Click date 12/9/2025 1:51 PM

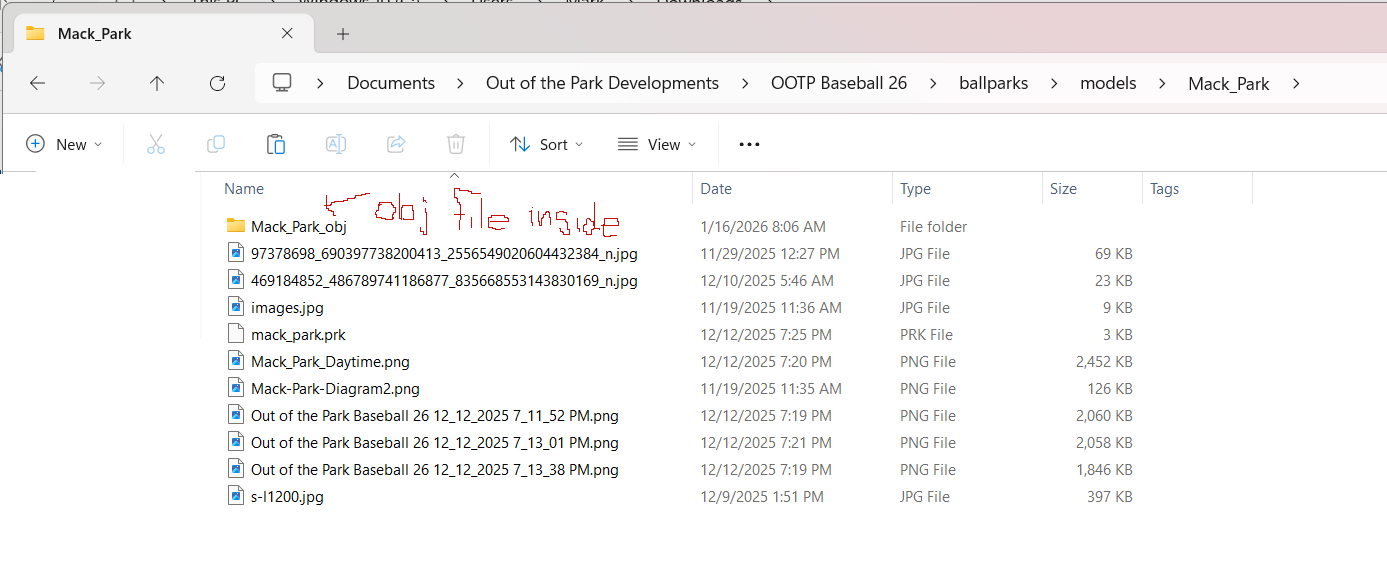[x=762, y=496]
